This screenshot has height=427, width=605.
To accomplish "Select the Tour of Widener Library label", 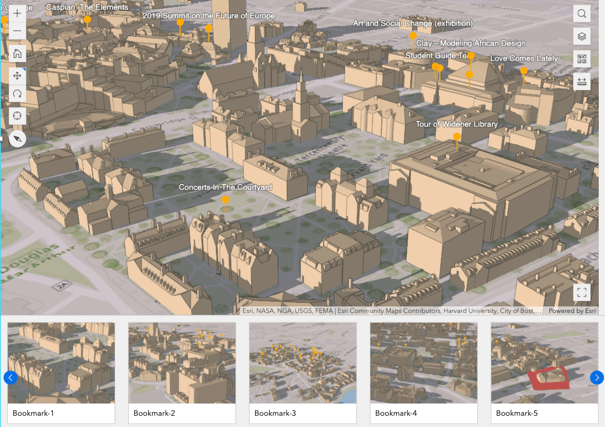I will [x=456, y=124].
